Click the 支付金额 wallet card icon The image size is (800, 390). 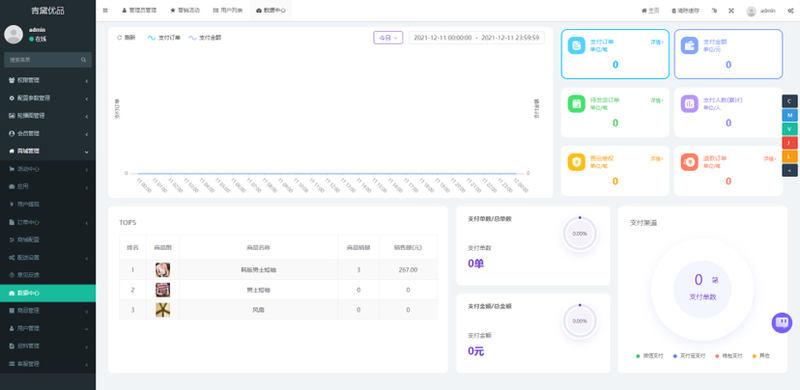689,45
